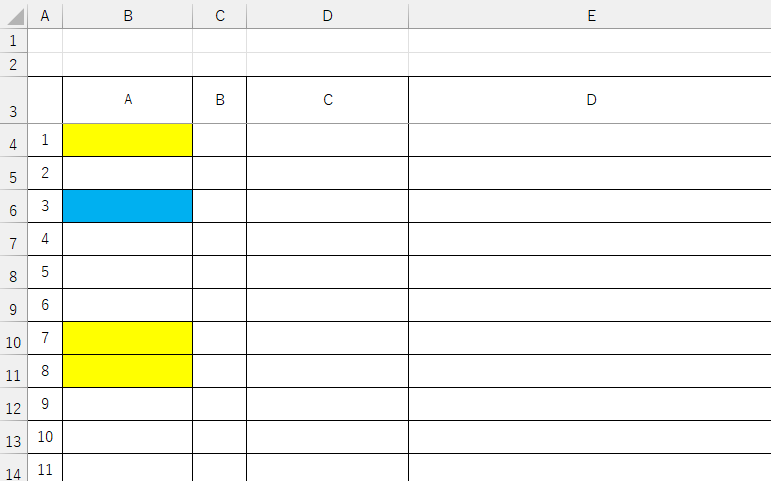Select spreadsheet column B via its header
The height and width of the screenshot is (481, 771).
click(128, 15)
